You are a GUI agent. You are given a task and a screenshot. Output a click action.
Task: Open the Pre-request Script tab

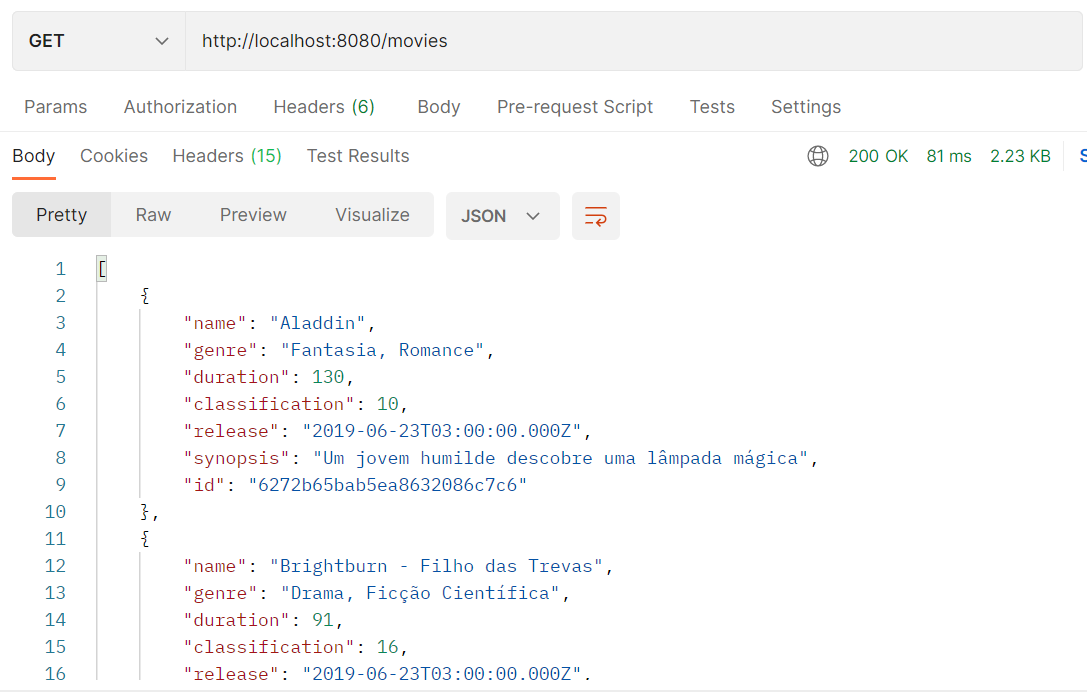[575, 106]
